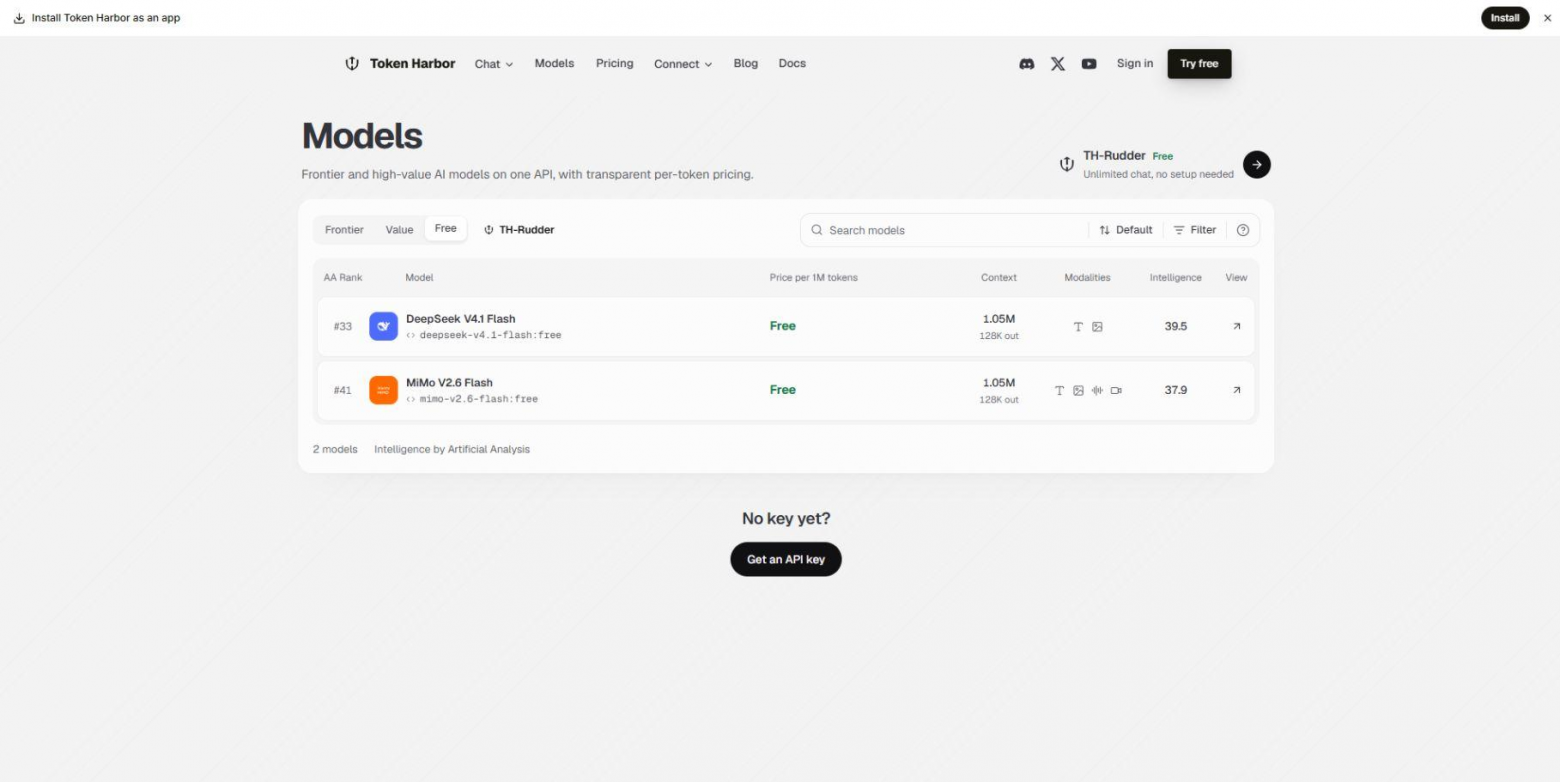Click DeepSeek text modality icon
The height and width of the screenshot is (782, 1560).
[1078, 327]
